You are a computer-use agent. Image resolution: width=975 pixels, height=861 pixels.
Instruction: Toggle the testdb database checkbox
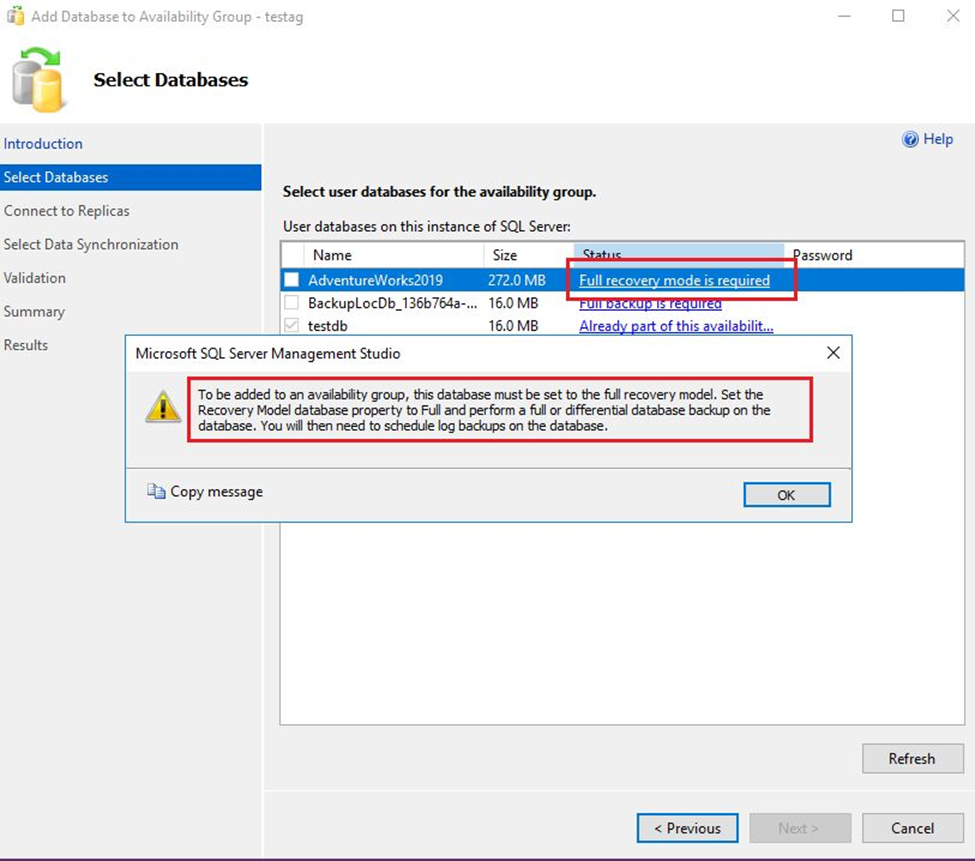coord(291,326)
